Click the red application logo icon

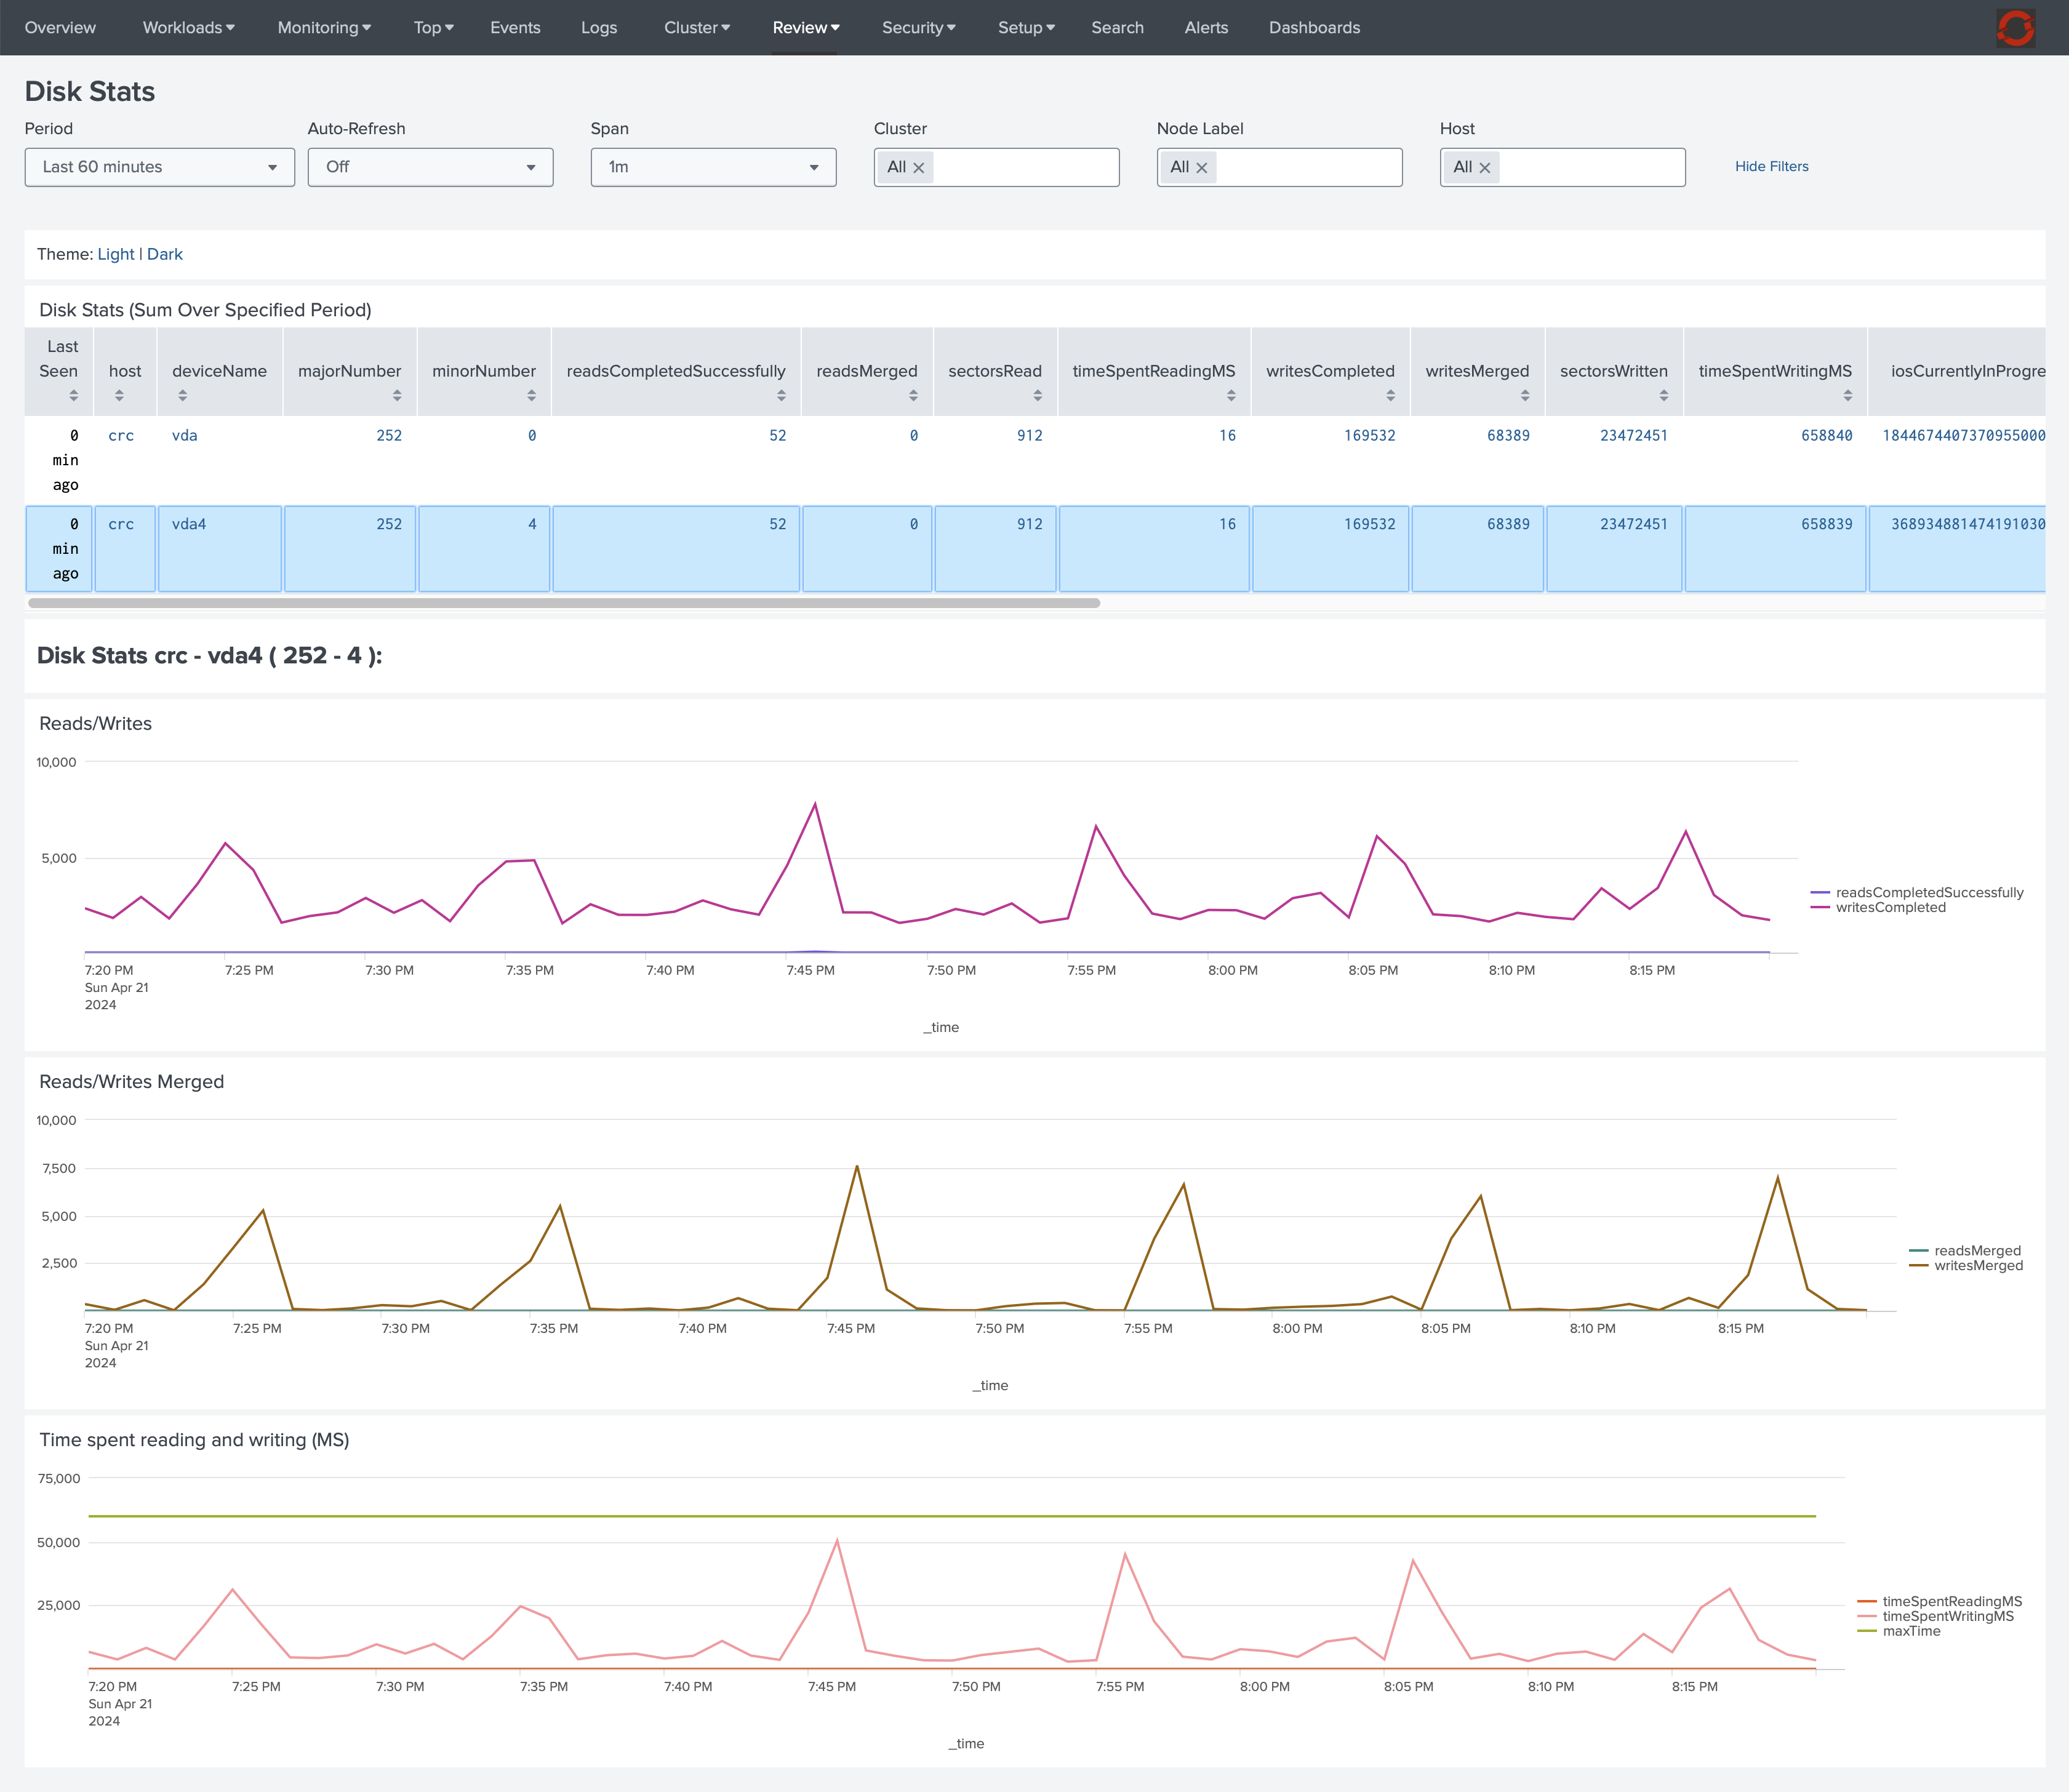(2015, 28)
